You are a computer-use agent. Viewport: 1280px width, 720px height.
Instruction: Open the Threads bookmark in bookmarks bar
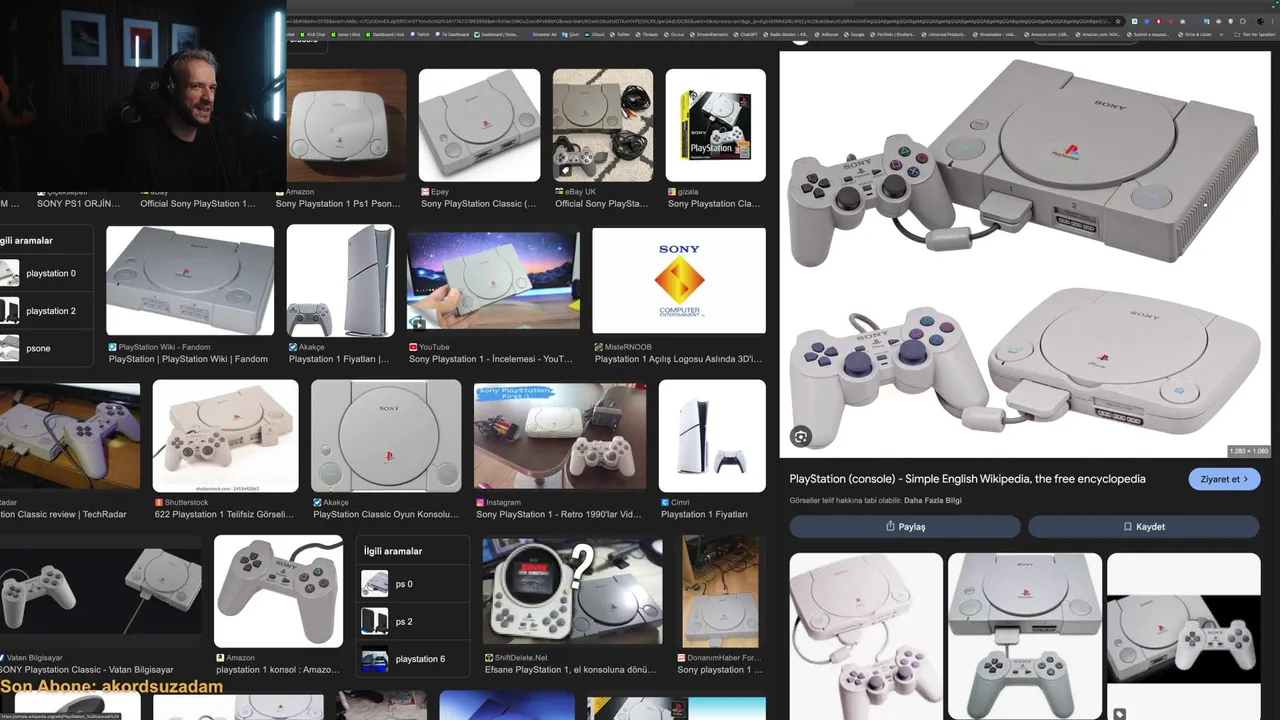coord(647,34)
